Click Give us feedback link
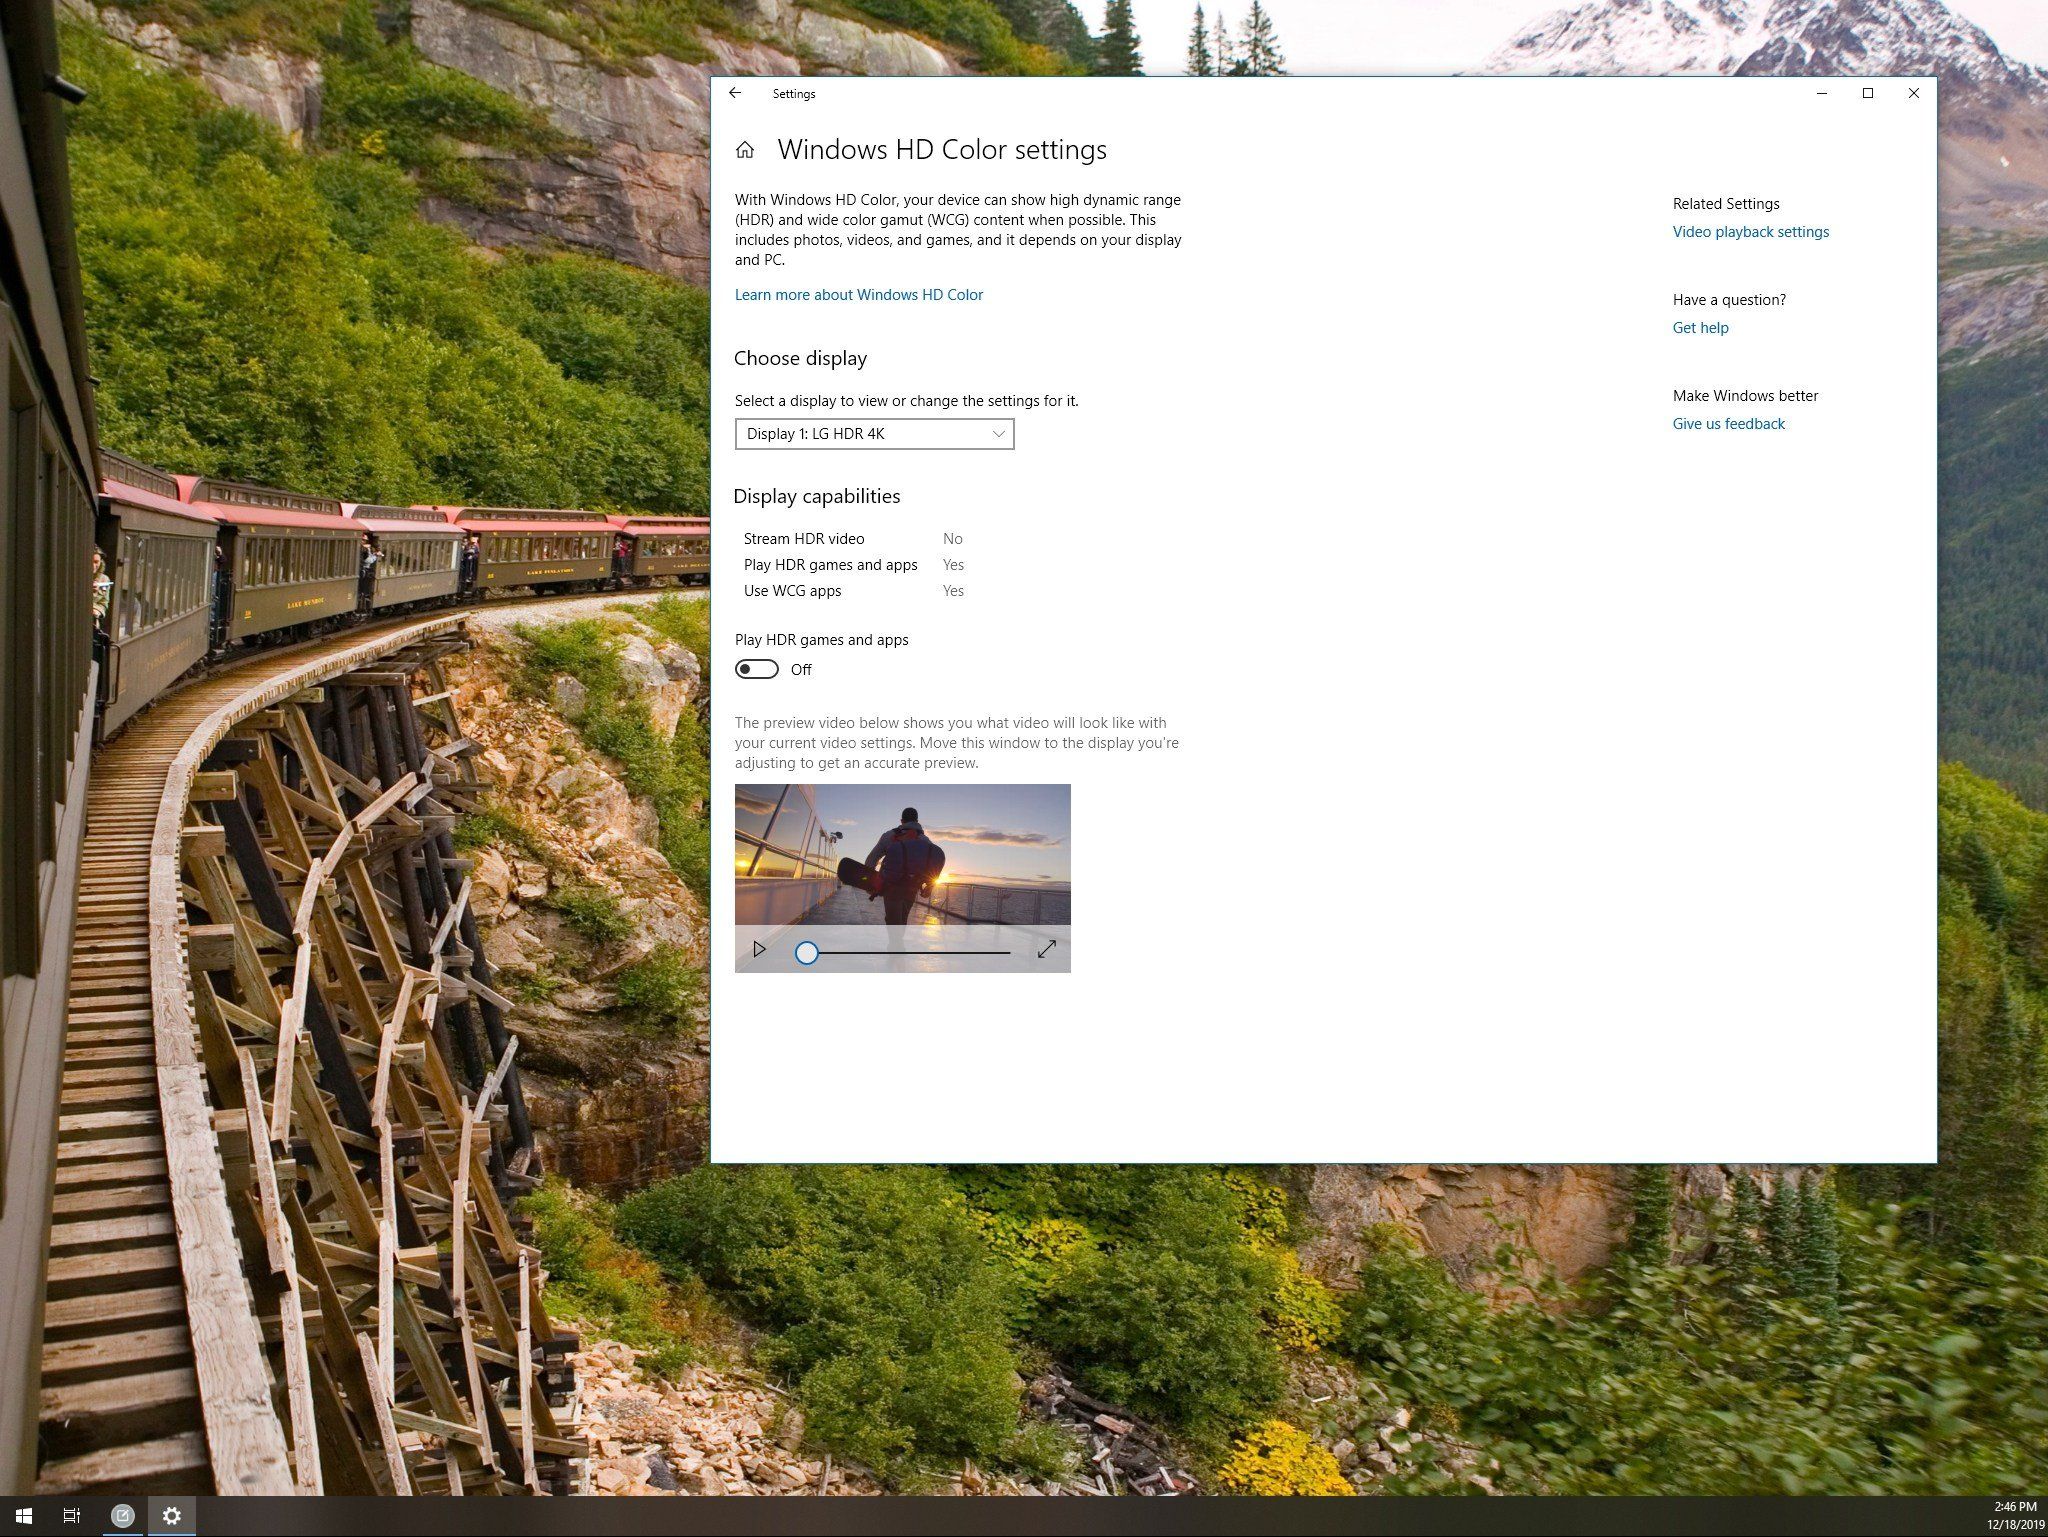The image size is (2048, 1537). point(1728,424)
